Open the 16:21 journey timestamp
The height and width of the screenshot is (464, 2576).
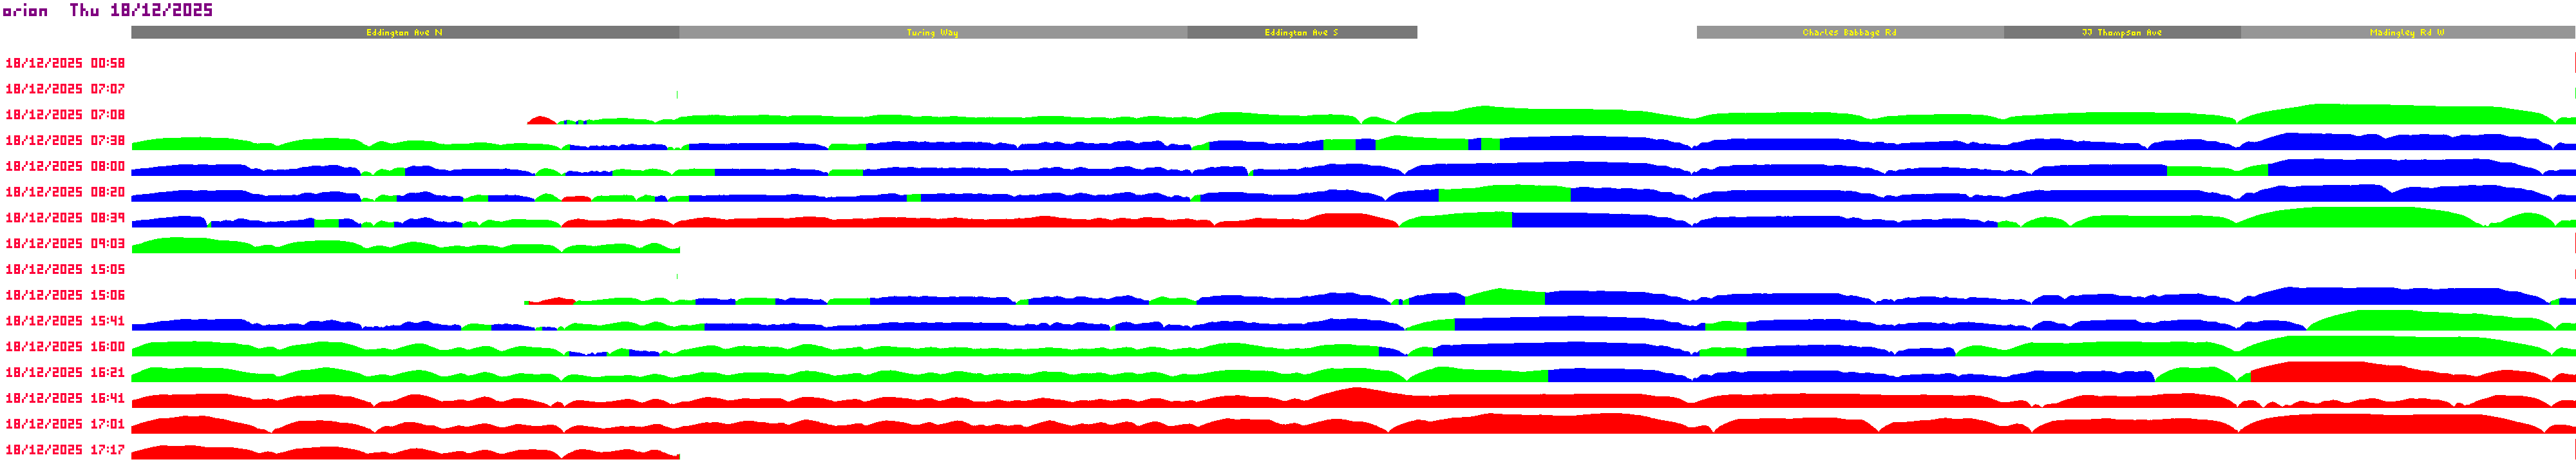pos(65,373)
